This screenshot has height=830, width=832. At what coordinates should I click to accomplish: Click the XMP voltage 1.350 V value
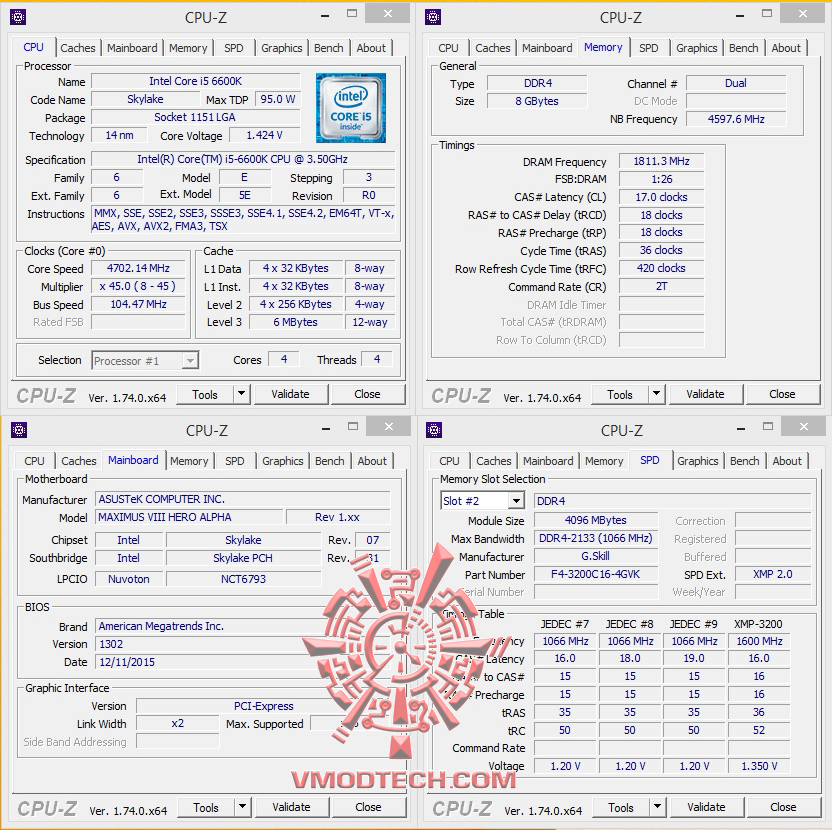pos(759,766)
